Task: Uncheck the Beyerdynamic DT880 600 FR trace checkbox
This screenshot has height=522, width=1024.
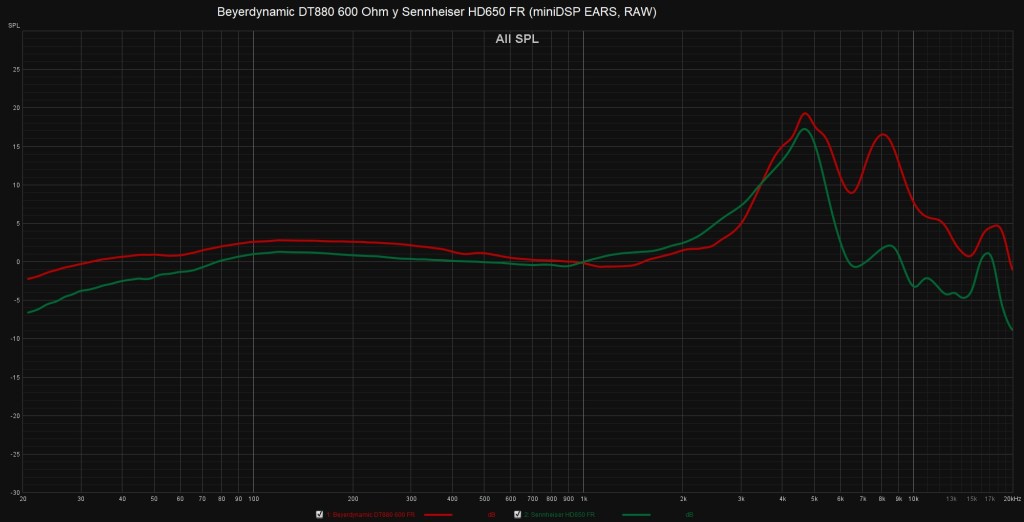Action: coord(320,514)
